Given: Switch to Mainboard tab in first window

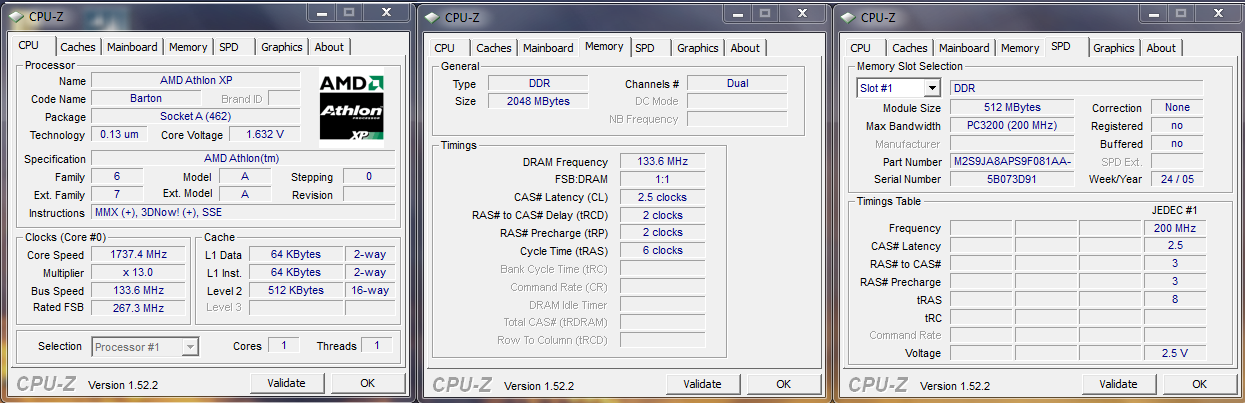Looking at the screenshot, I should (x=132, y=47).
